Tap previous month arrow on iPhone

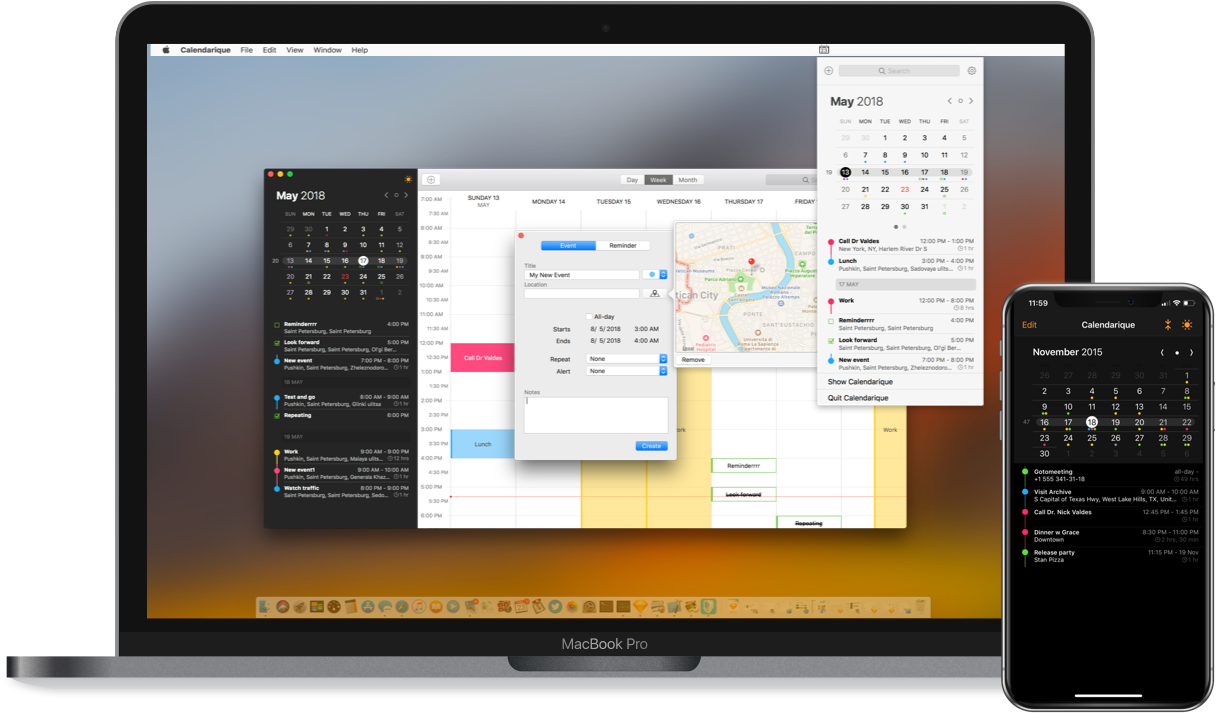1162,352
